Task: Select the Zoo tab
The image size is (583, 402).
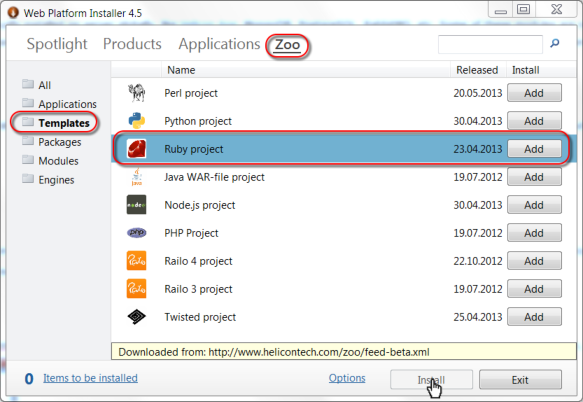Action: point(287,45)
